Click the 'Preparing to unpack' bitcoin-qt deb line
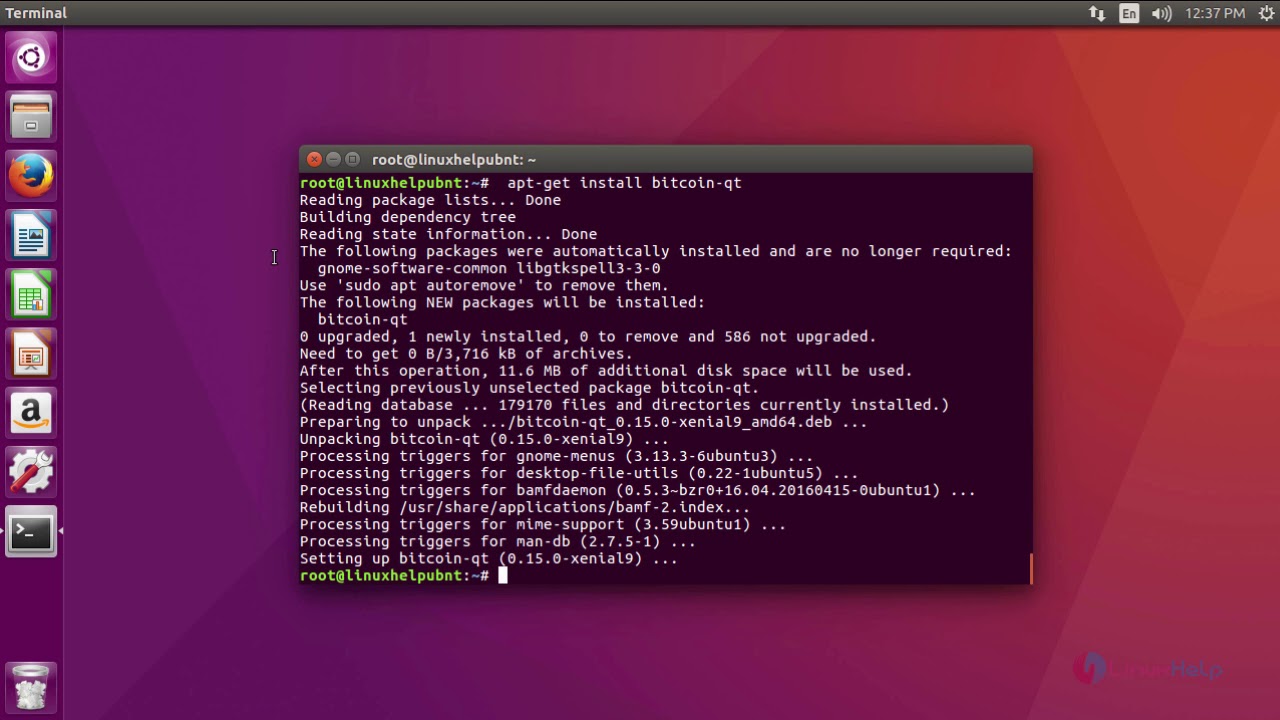This screenshot has width=1280, height=720. [x=583, y=421]
